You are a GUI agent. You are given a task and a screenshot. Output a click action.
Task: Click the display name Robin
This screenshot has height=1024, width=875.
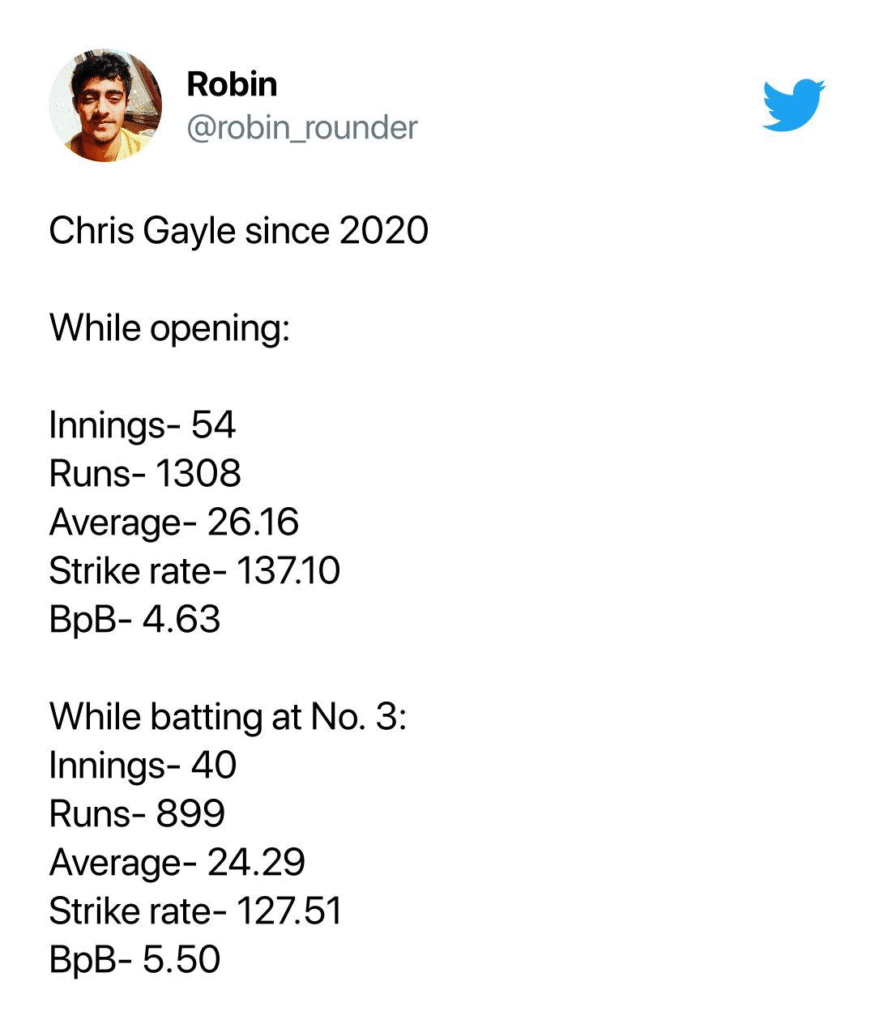coord(231,84)
